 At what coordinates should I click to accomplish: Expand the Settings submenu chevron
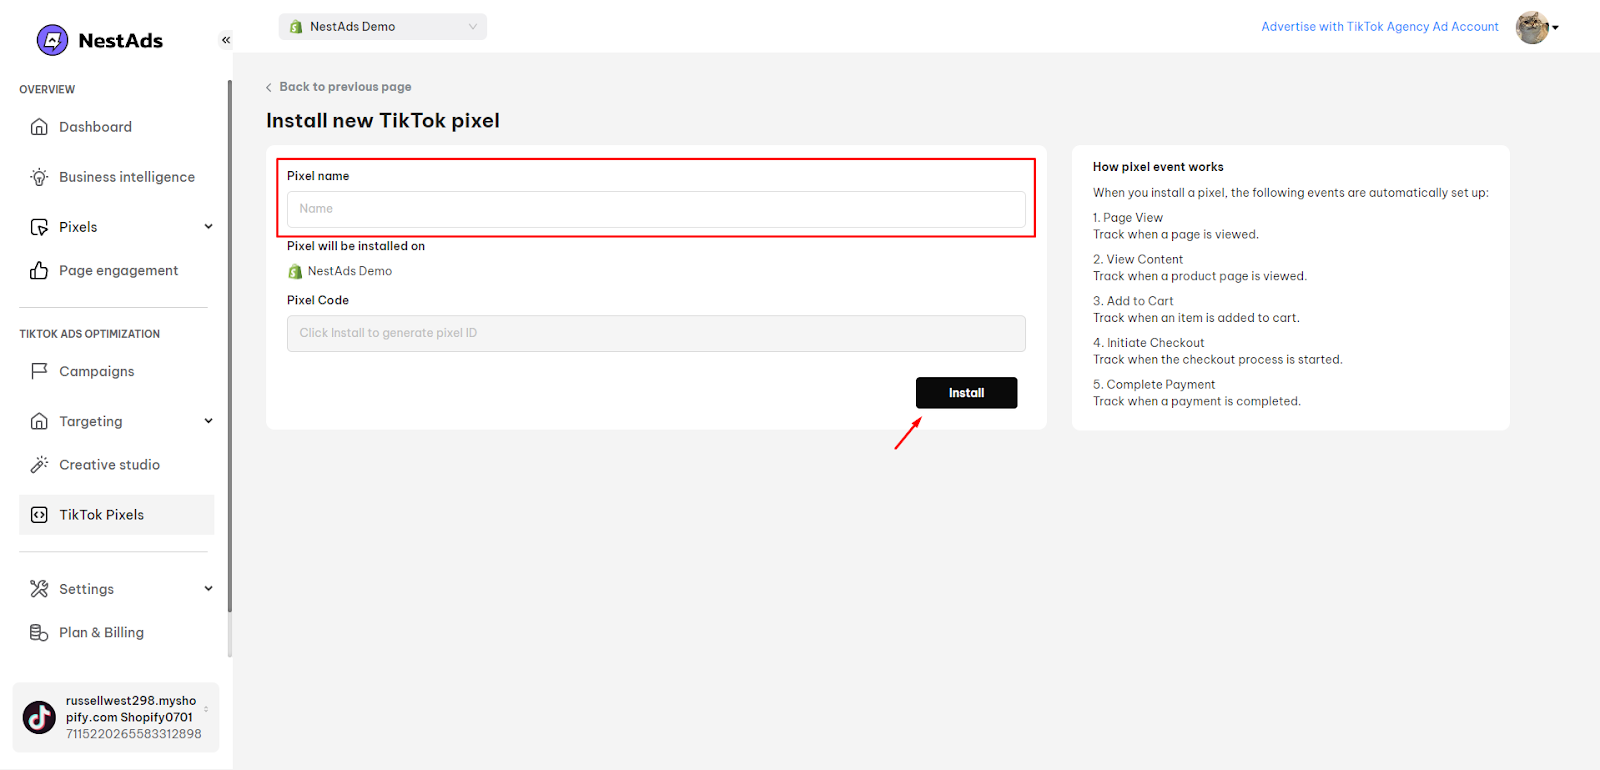pos(208,589)
